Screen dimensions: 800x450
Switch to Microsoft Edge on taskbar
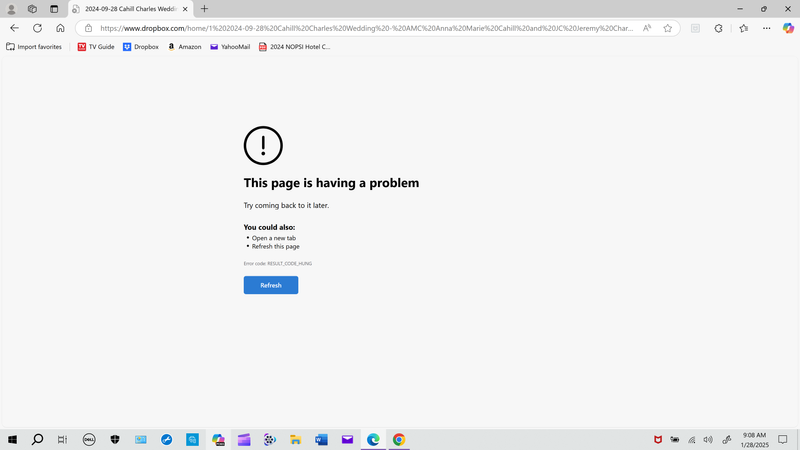point(373,439)
